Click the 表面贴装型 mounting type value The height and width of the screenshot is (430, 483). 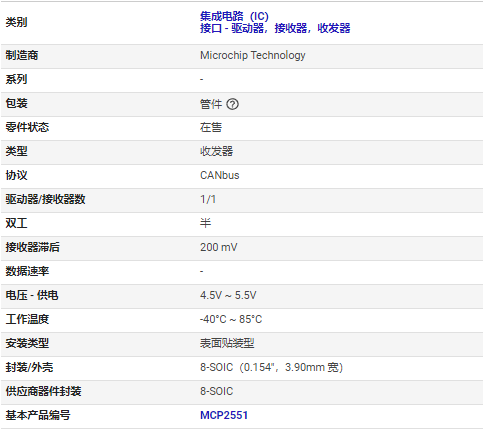pos(227,343)
